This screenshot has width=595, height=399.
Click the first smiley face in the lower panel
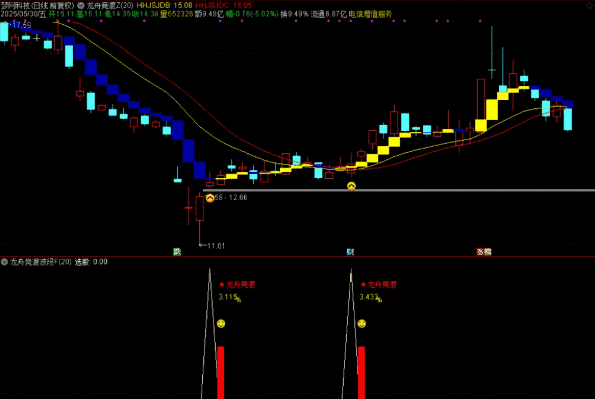coord(221,323)
